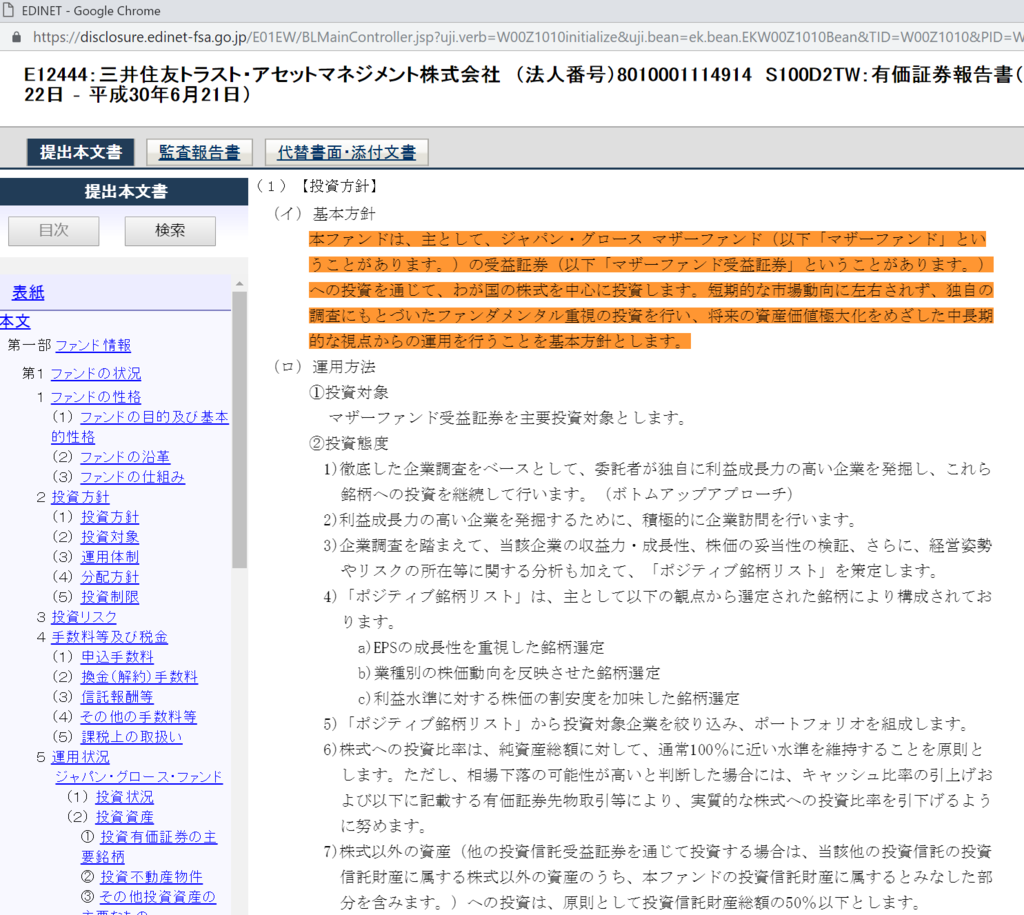
Task: Open the 投資制限 link
Action: coord(110,596)
